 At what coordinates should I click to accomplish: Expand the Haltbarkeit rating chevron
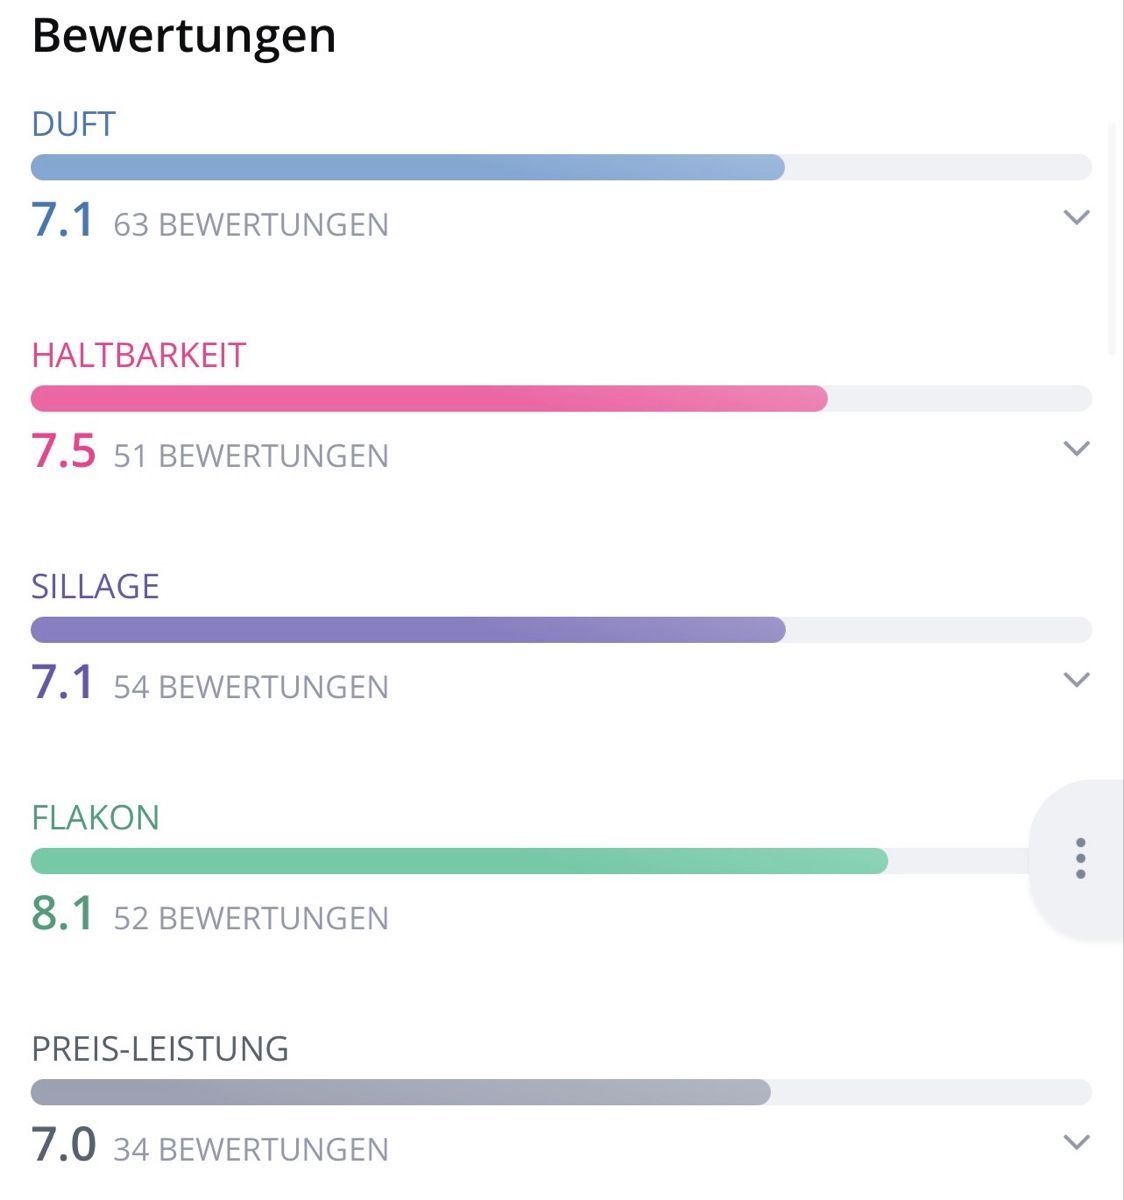coord(1076,448)
